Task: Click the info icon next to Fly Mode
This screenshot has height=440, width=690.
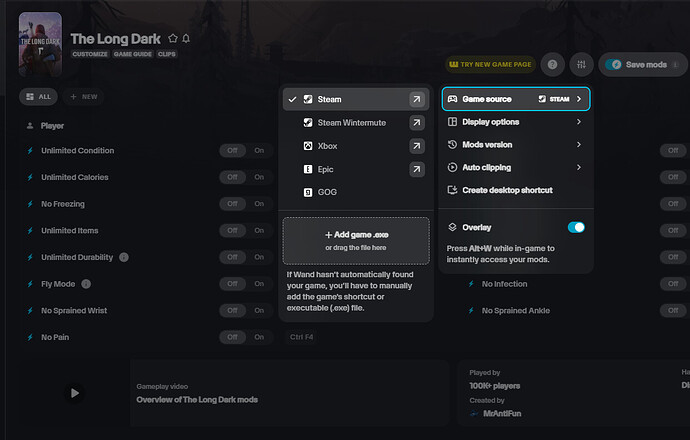Action: [86, 284]
